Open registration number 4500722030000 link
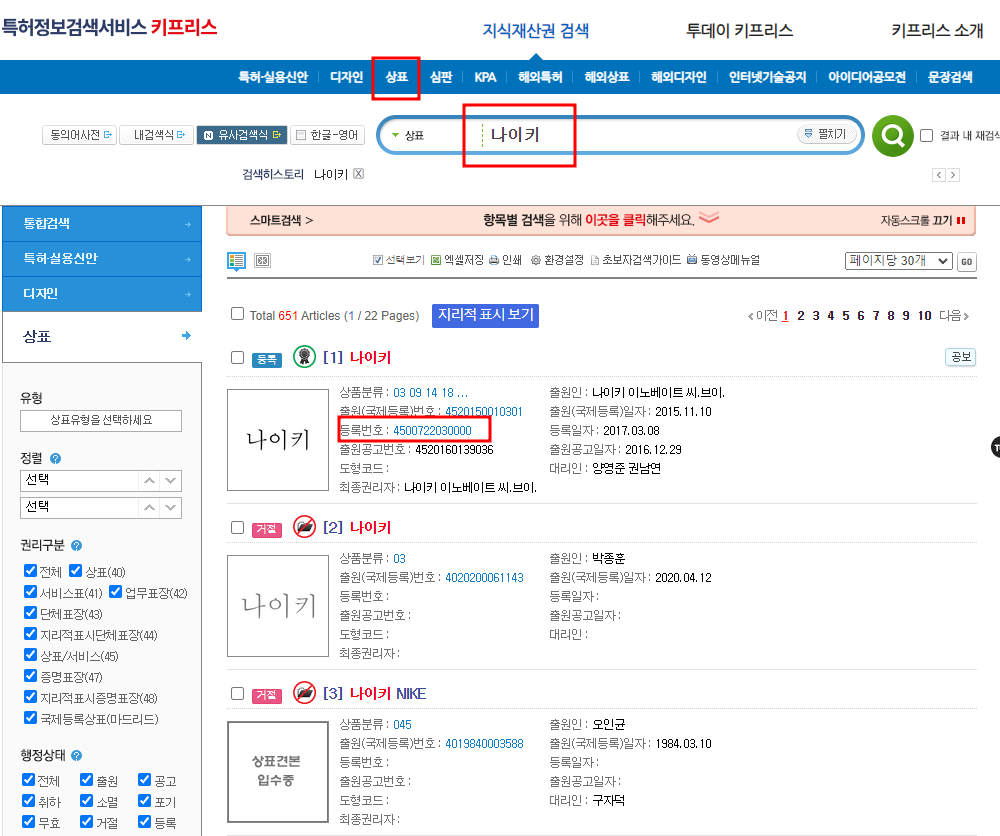 click(x=432, y=431)
